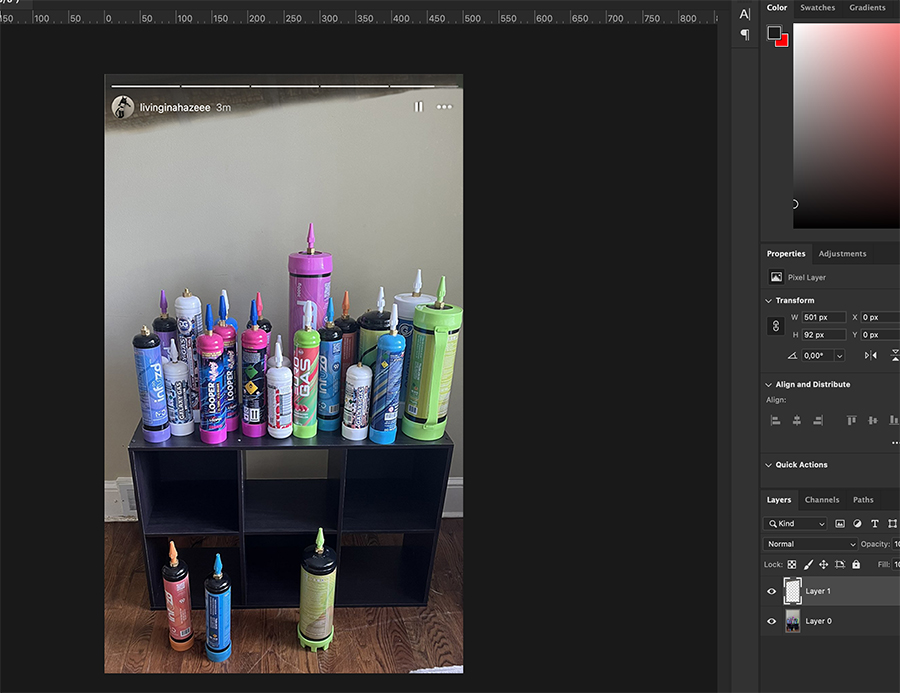Filter layers by adjustment layers

[x=857, y=524]
